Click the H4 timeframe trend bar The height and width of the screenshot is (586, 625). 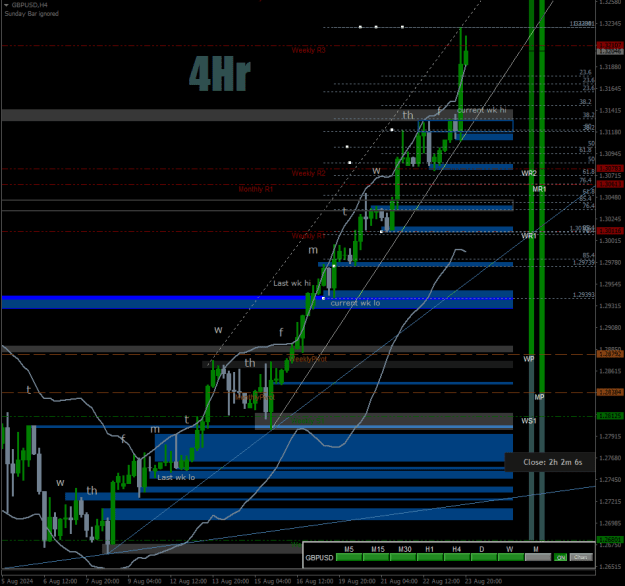point(457,557)
